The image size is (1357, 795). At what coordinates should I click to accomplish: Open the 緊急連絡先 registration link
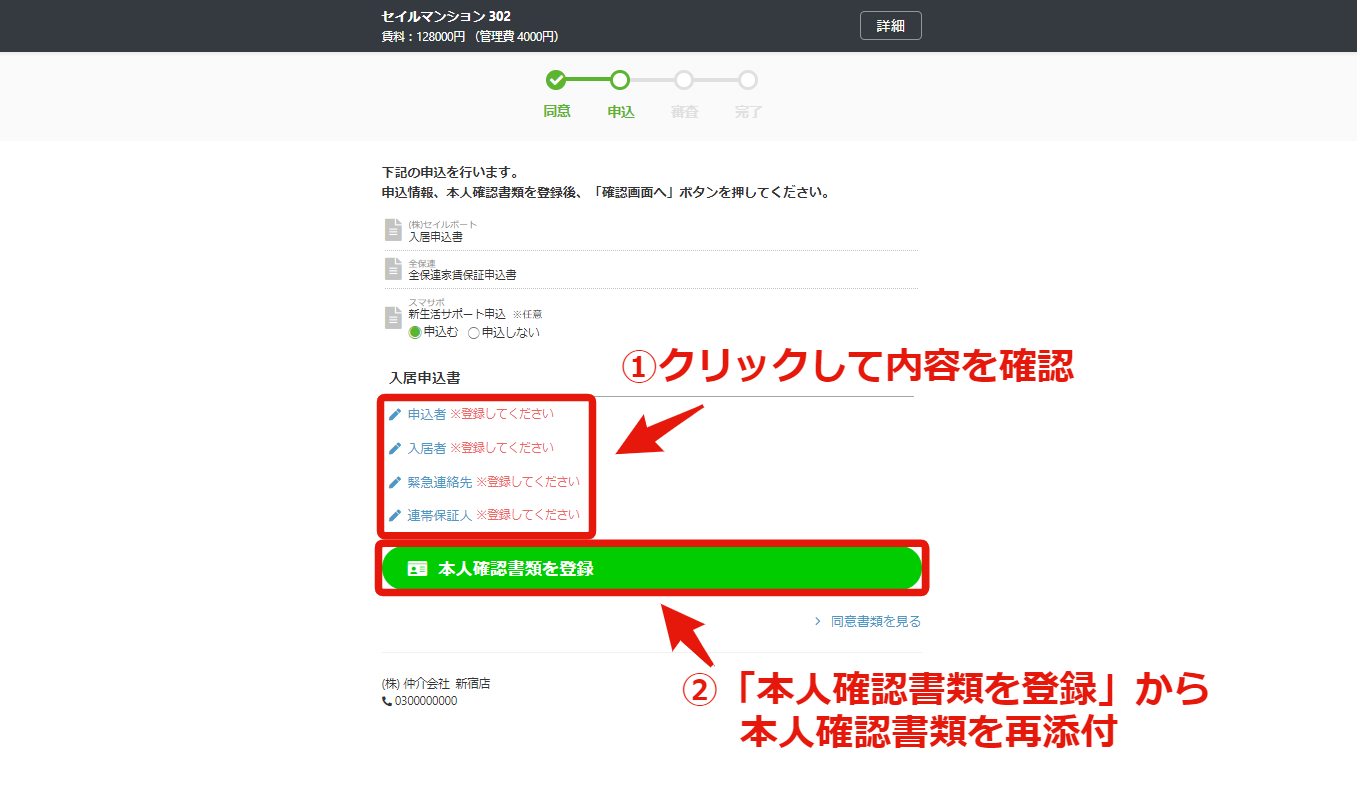(x=440, y=482)
